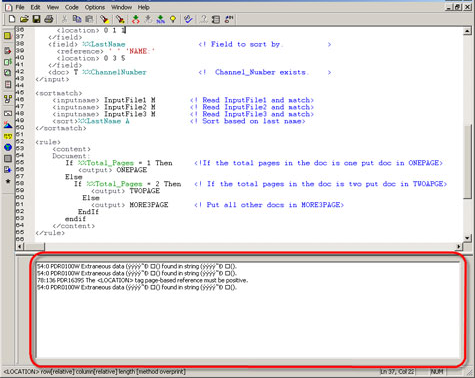Click the blue mountain sidebar icon
The image size is (475, 378).
point(8,125)
